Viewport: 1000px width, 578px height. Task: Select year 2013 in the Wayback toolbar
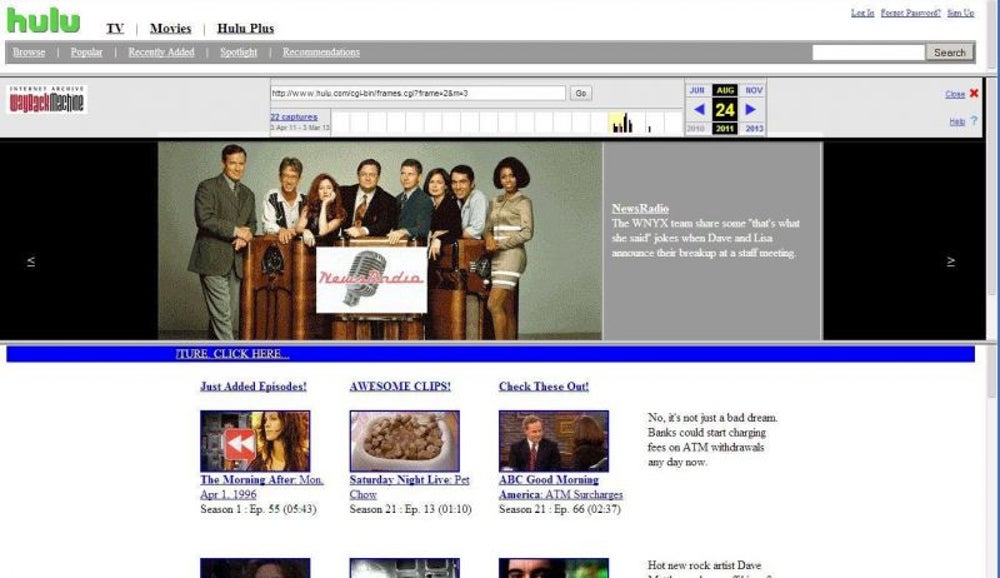(x=754, y=129)
